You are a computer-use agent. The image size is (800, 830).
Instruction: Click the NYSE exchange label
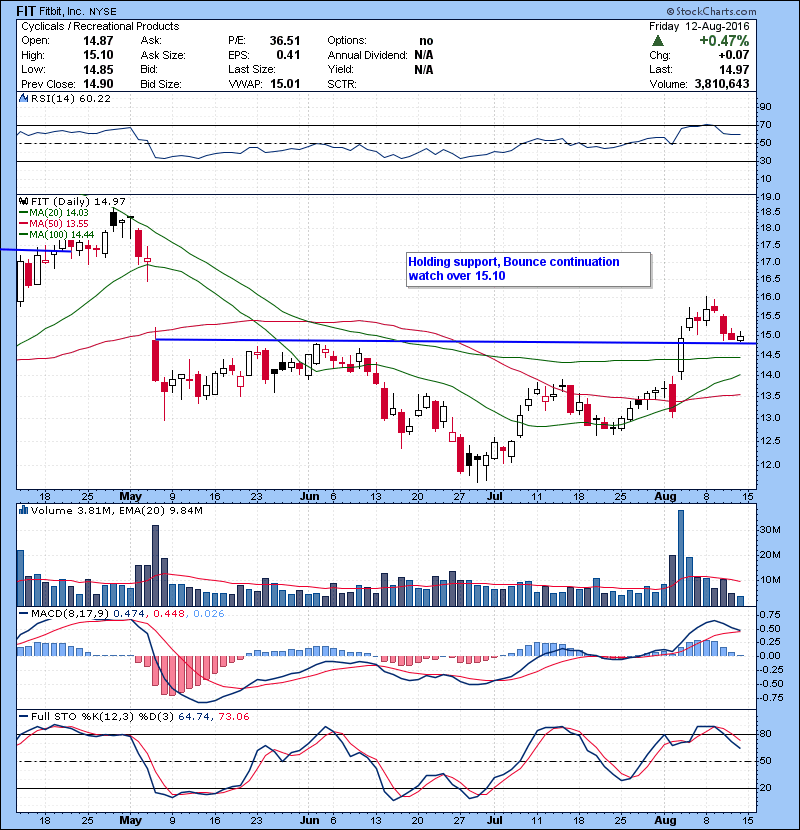[103, 11]
